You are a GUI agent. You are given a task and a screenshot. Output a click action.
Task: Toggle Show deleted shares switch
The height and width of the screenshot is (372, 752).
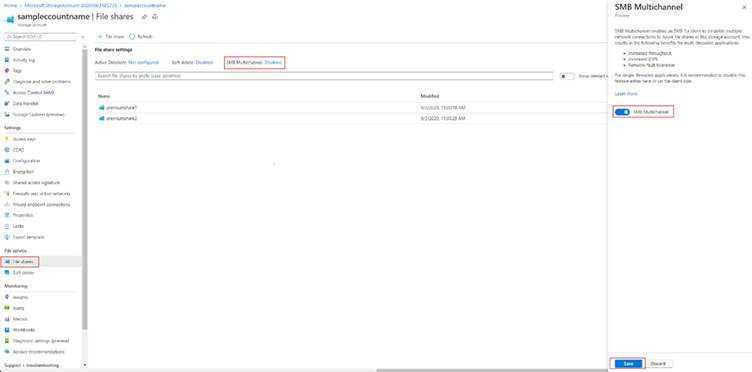[x=567, y=76]
